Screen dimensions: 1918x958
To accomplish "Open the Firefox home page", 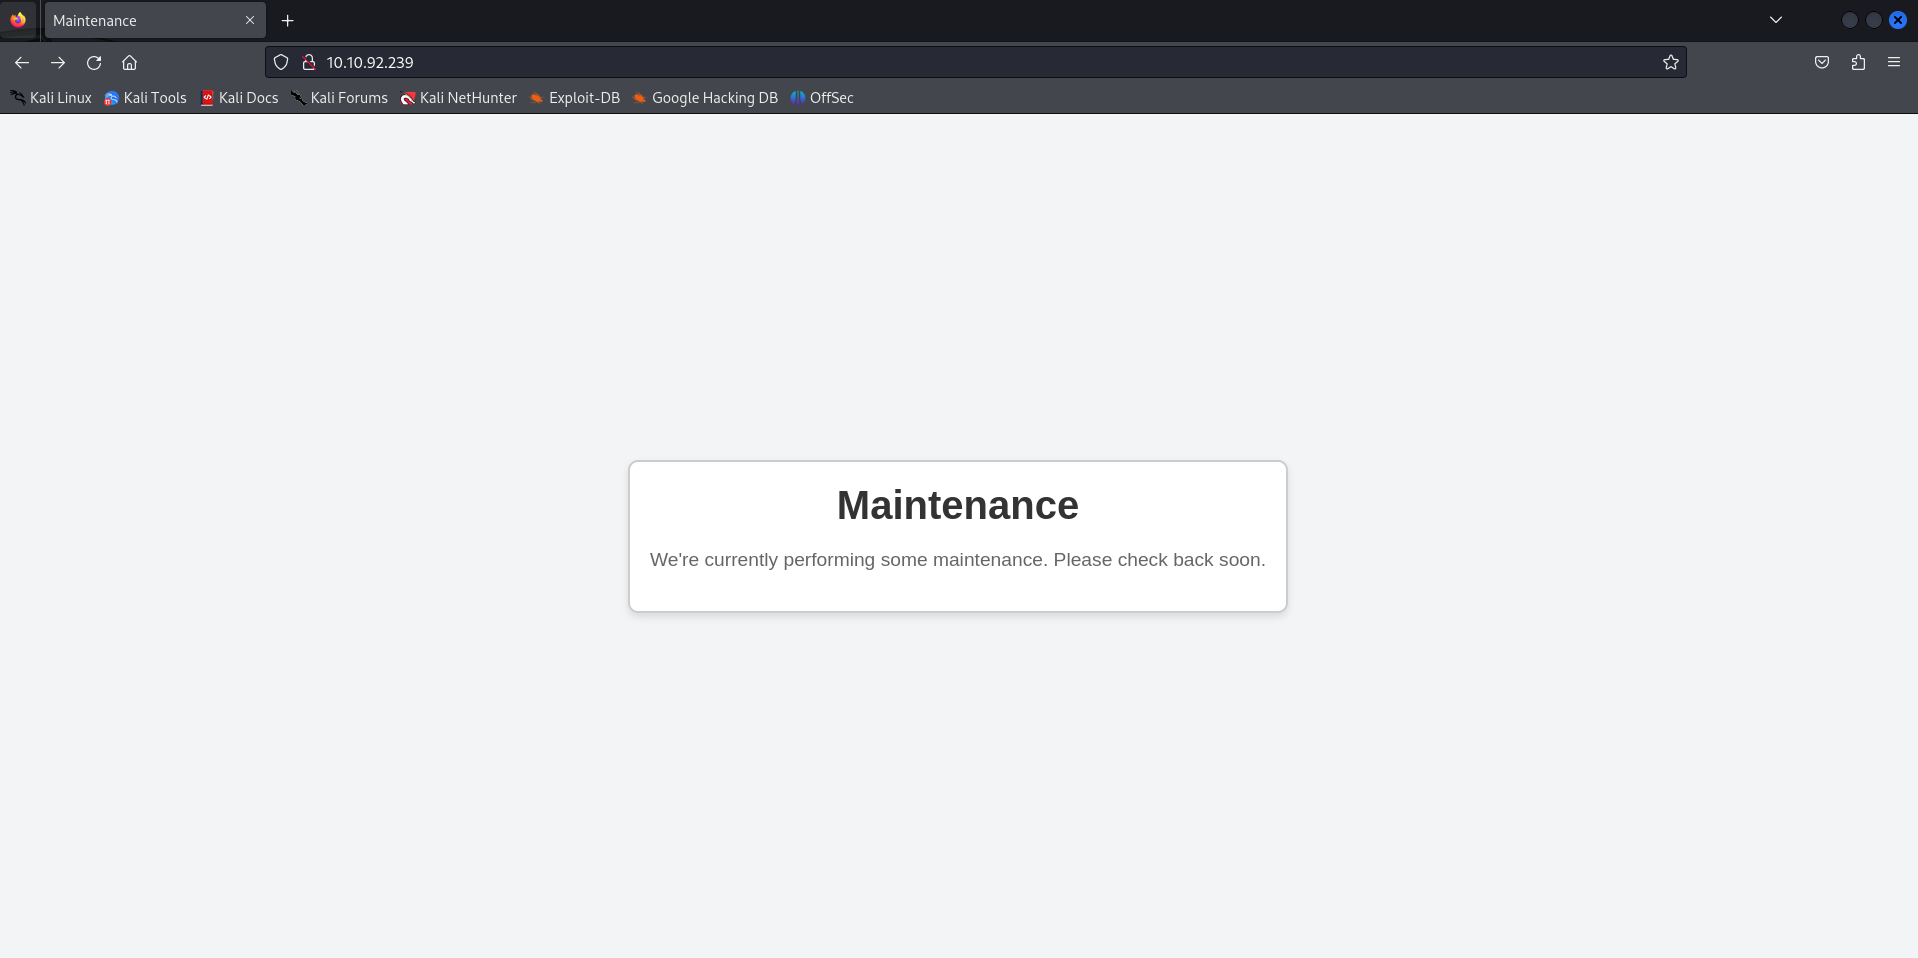I will click(x=130, y=62).
